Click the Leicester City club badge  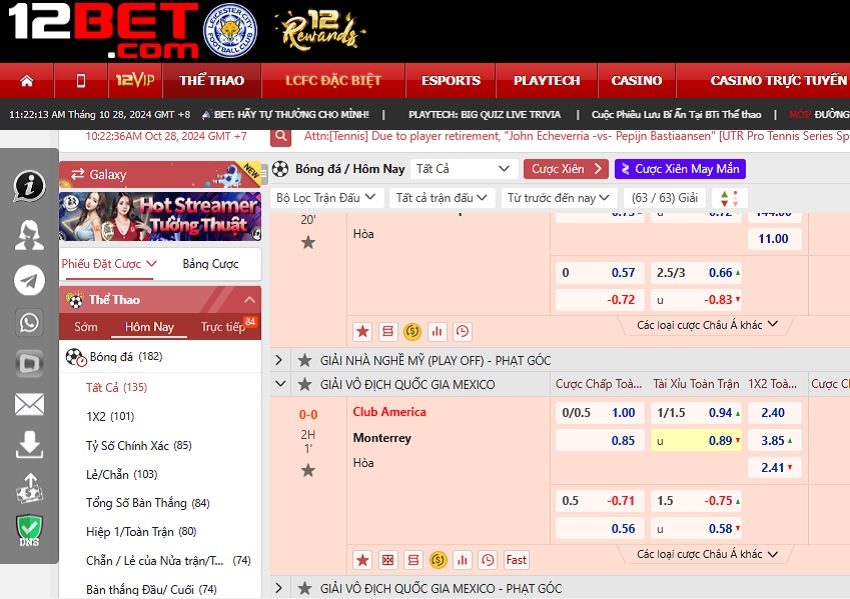(230, 31)
